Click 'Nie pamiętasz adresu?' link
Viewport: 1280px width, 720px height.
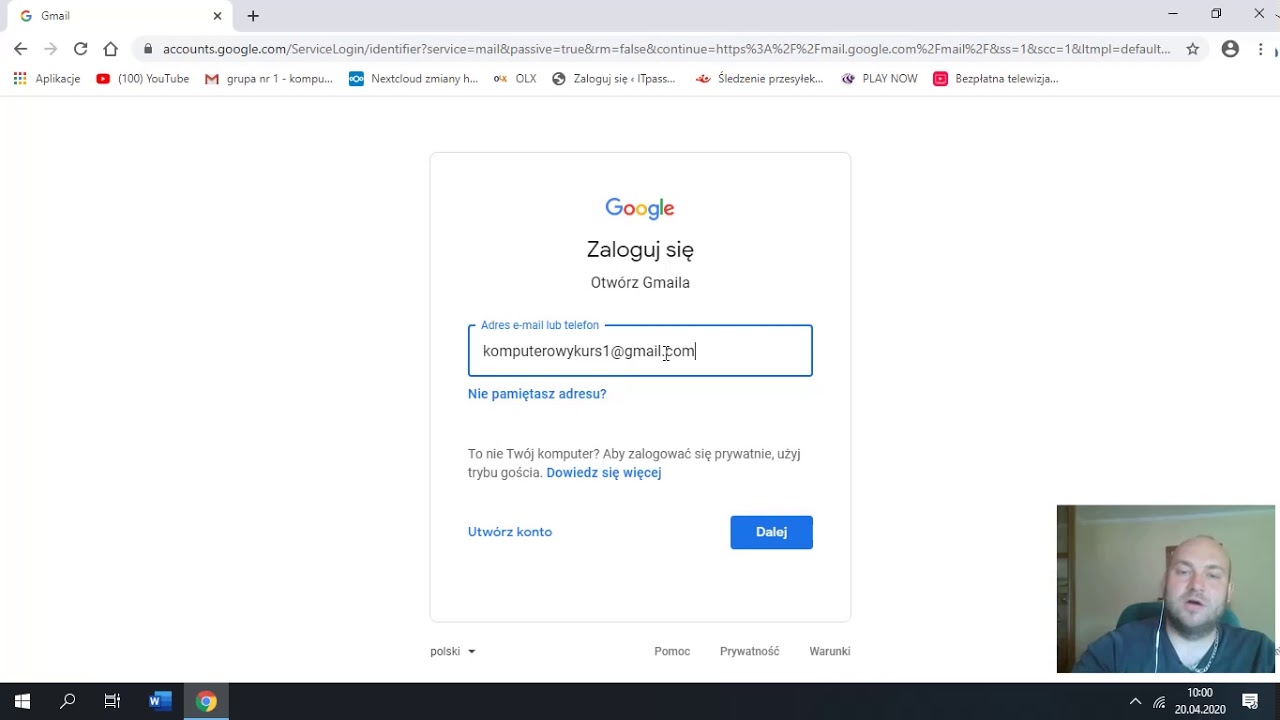537,394
